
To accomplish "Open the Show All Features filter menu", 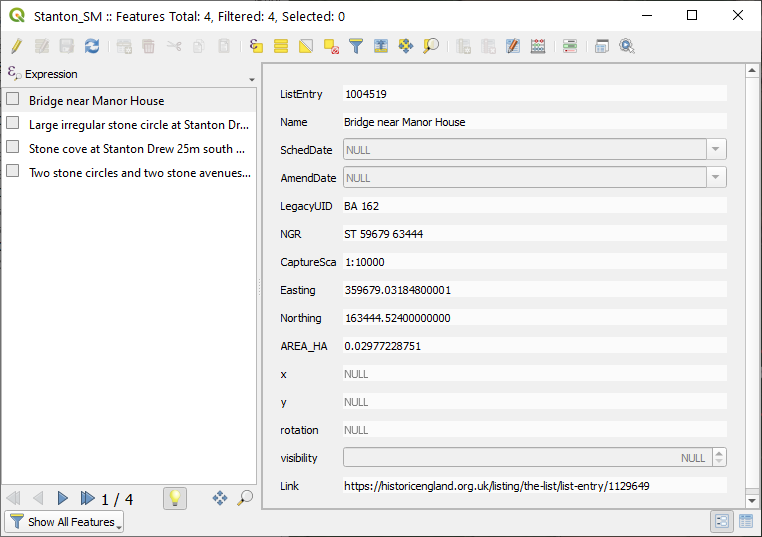I will [64, 522].
